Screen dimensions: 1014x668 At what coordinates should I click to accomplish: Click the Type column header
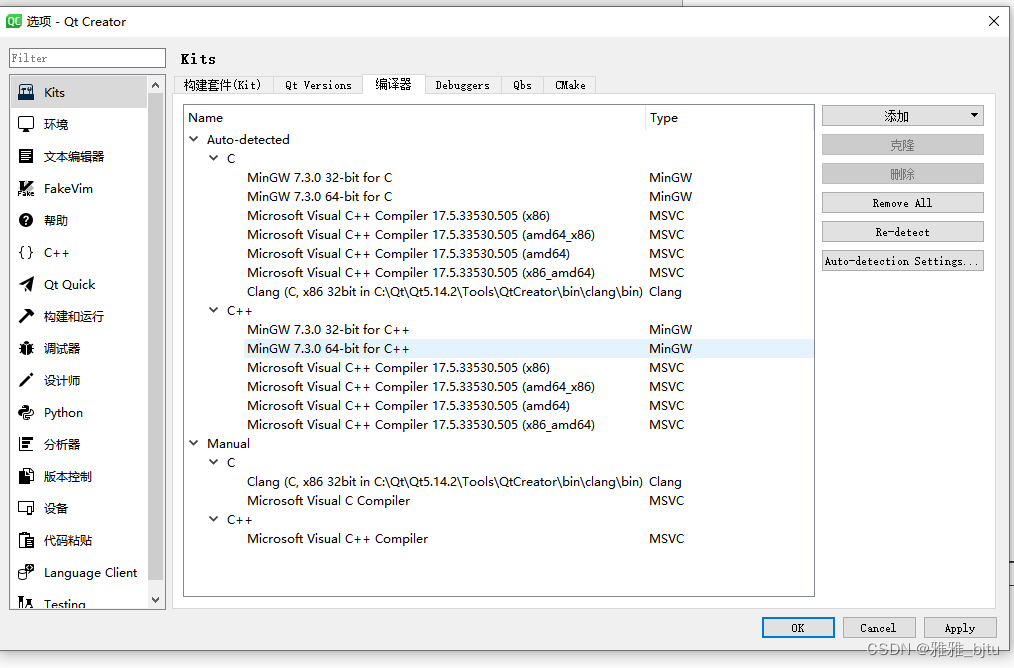[729, 118]
